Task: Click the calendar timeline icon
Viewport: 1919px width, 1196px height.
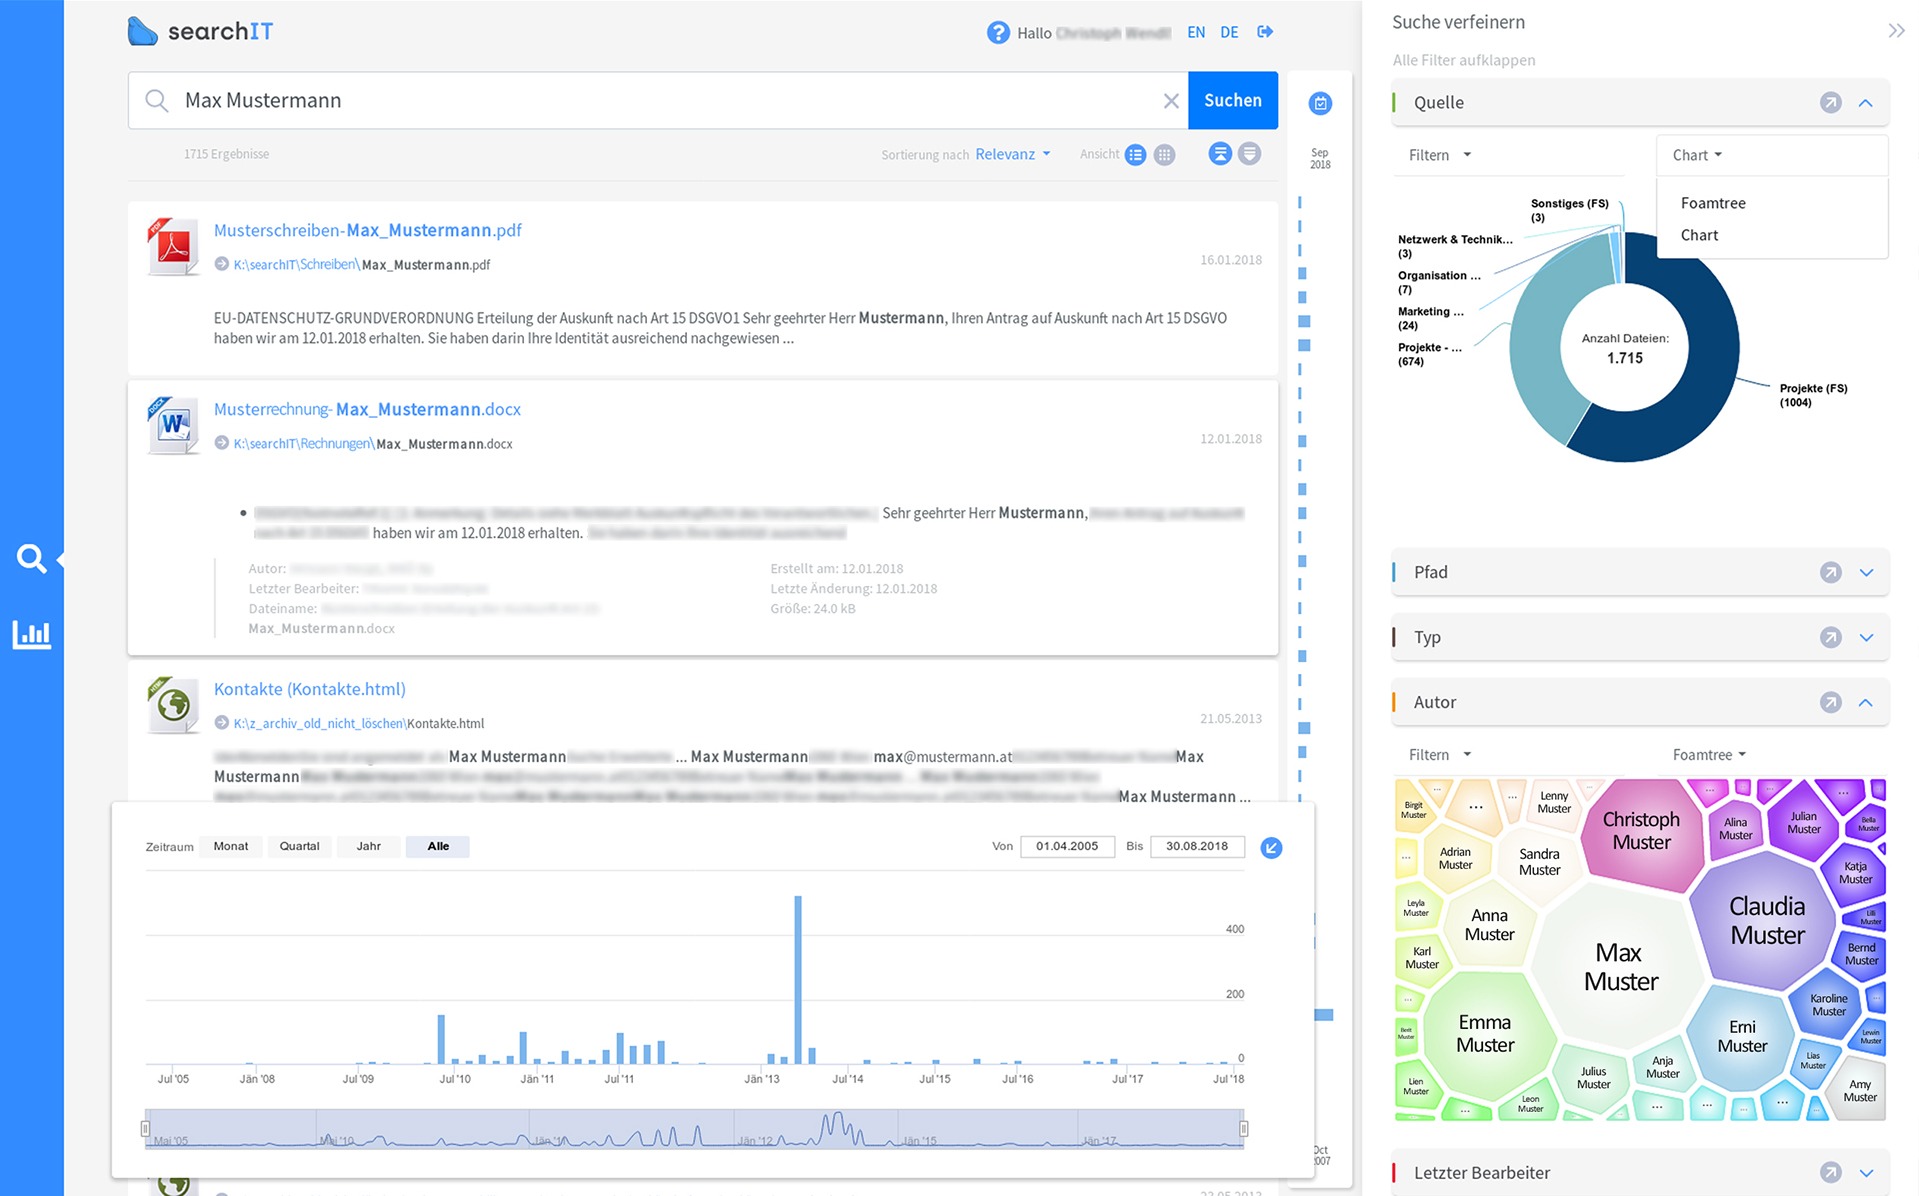Action: pyautogui.click(x=1320, y=103)
